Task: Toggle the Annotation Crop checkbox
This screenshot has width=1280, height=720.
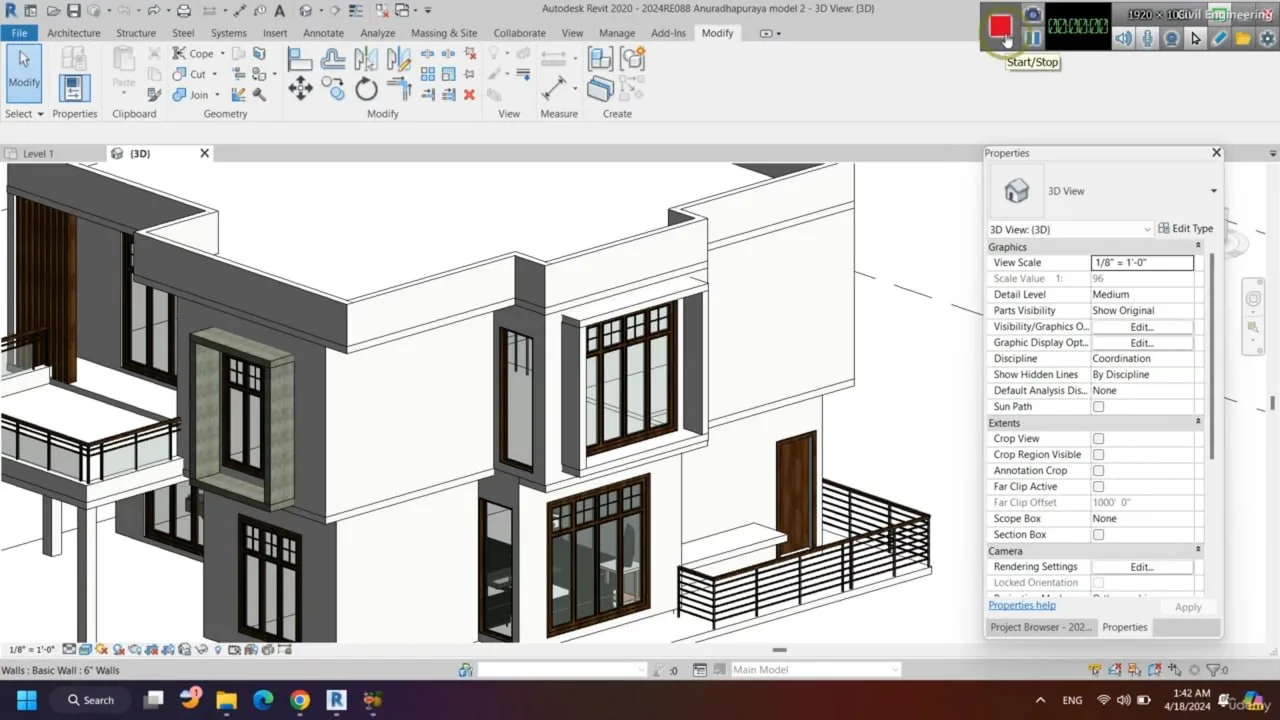Action: [x=1098, y=471]
